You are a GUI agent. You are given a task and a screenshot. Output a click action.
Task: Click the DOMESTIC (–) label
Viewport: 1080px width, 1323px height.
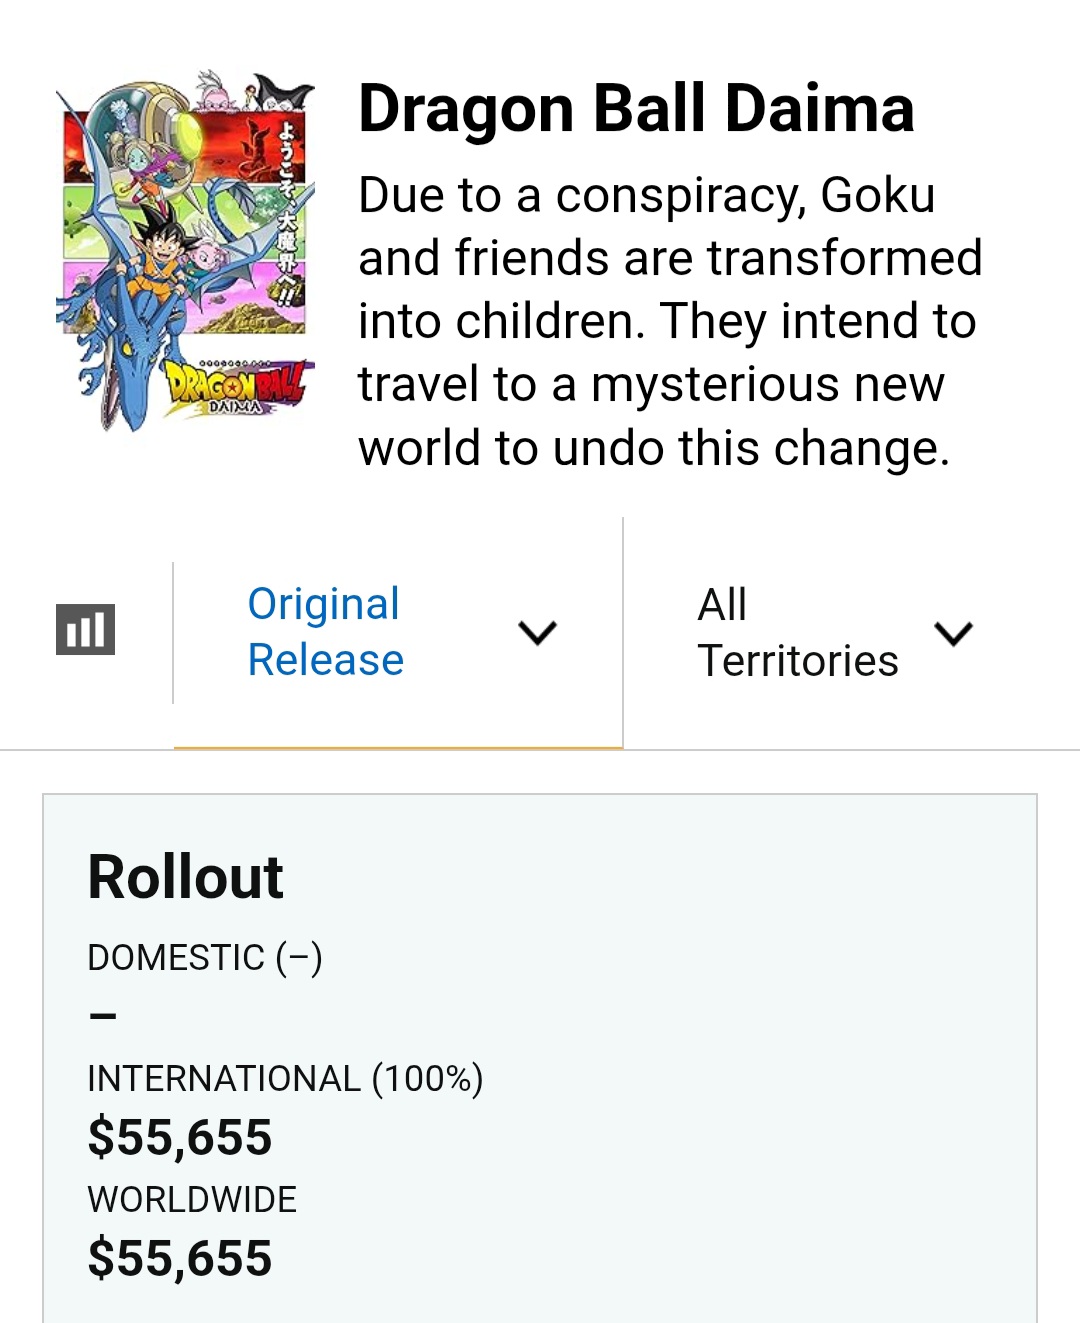click(205, 958)
